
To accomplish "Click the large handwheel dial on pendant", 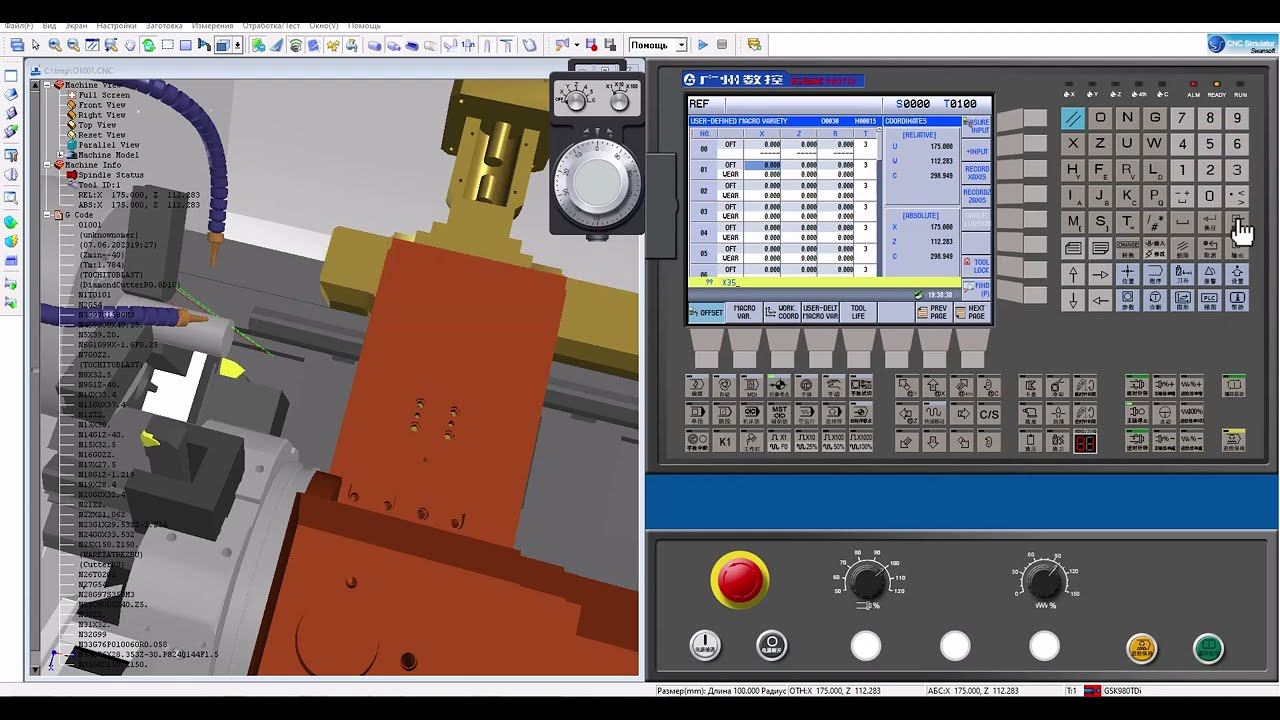I will [x=598, y=182].
